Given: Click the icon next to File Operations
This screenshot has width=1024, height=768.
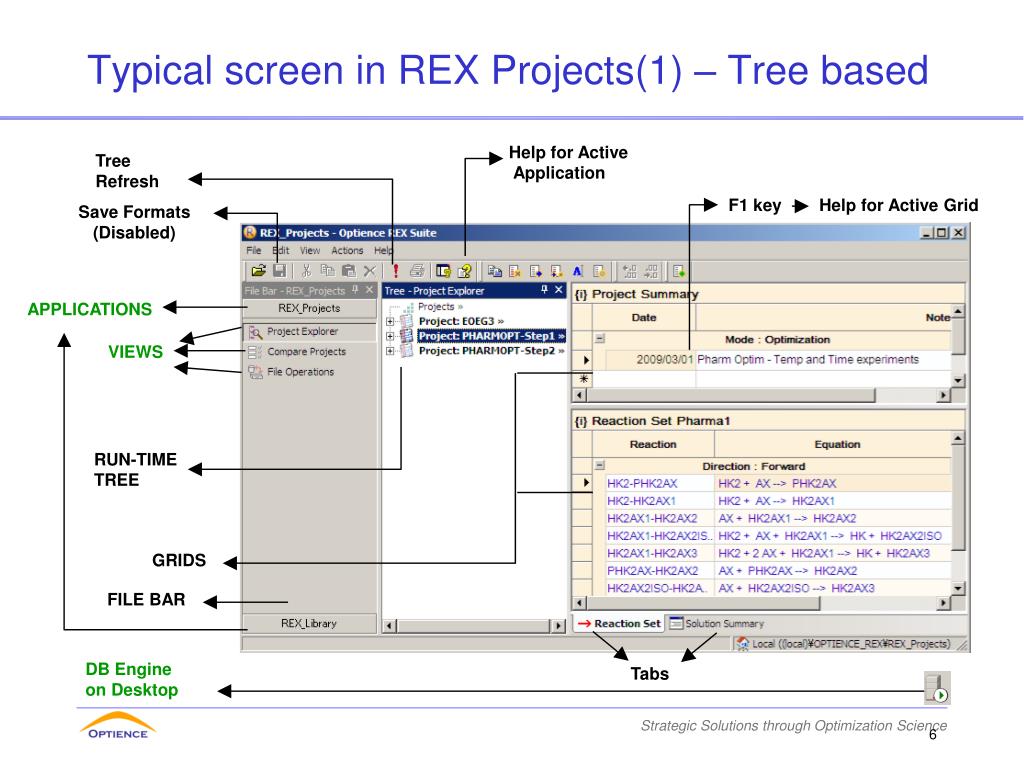Looking at the screenshot, I should [x=255, y=372].
